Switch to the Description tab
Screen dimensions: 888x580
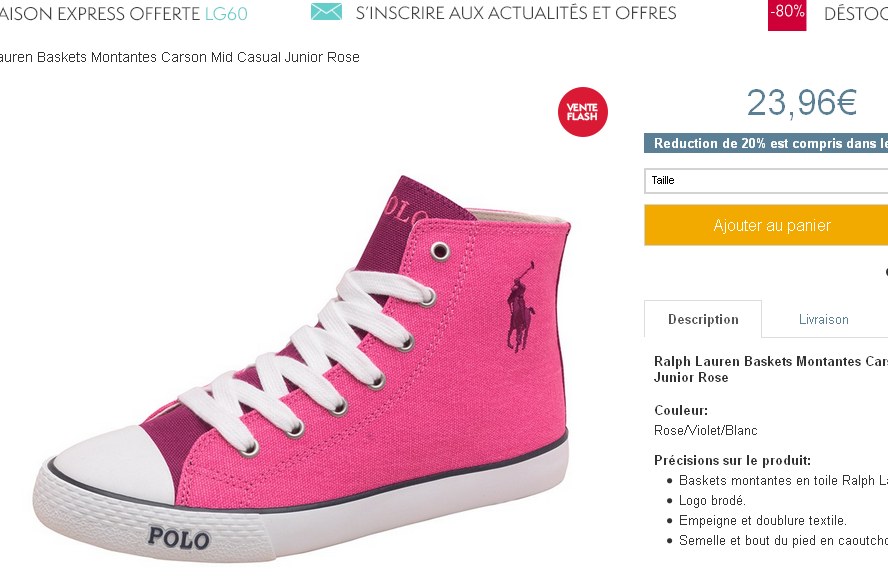coord(703,320)
